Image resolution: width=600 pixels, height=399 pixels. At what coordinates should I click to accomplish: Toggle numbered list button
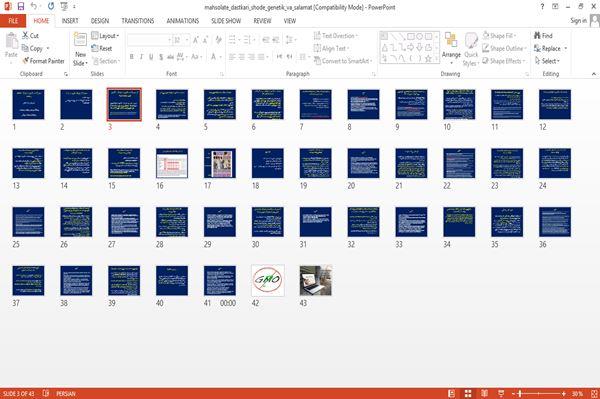coord(247,40)
